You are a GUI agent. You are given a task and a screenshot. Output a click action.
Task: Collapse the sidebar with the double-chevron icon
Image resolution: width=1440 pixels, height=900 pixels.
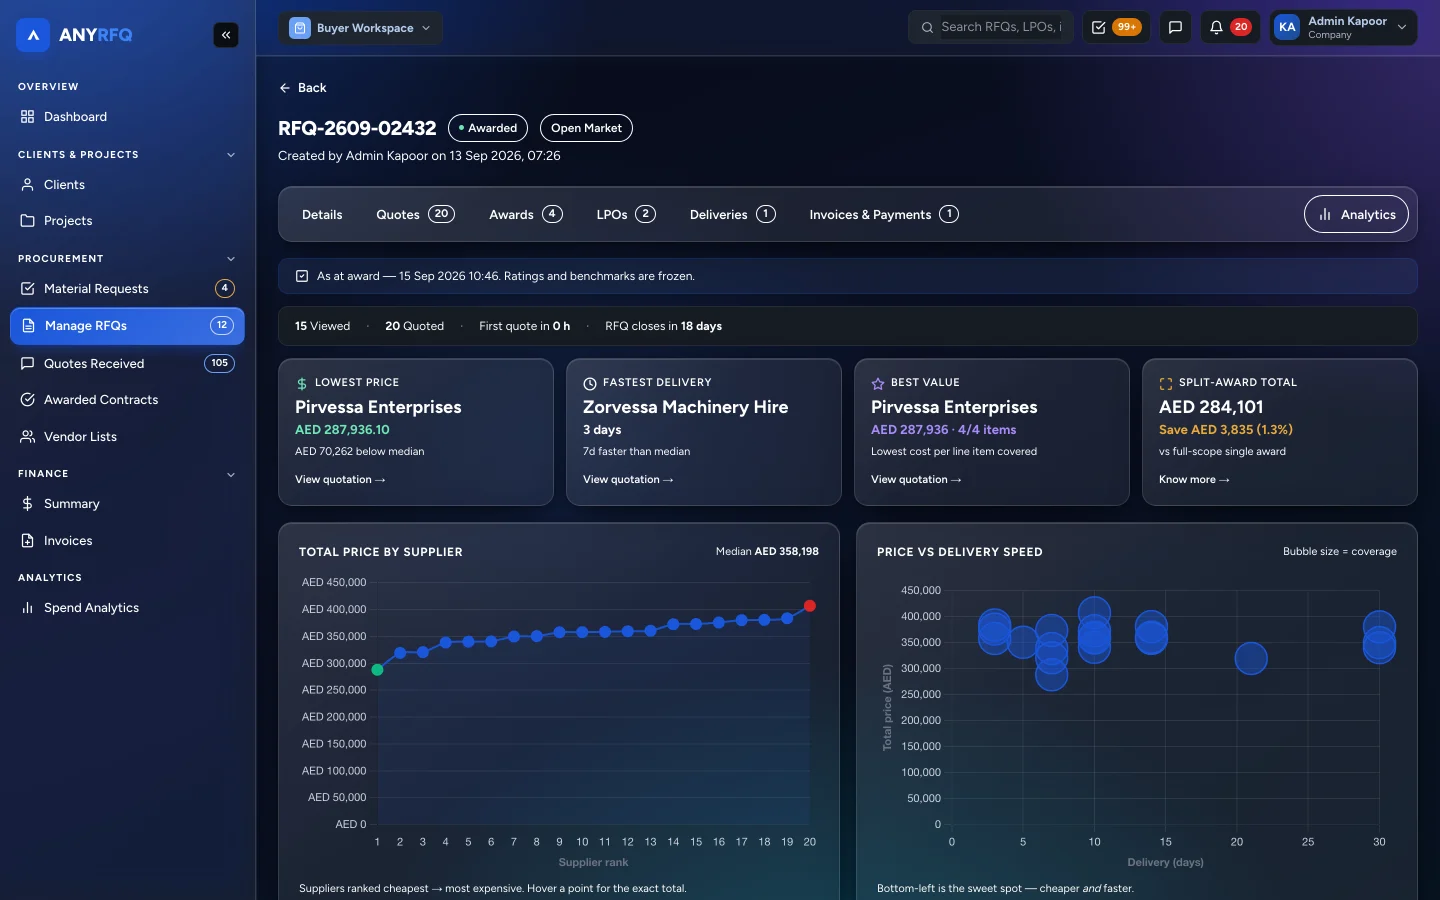click(x=226, y=35)
